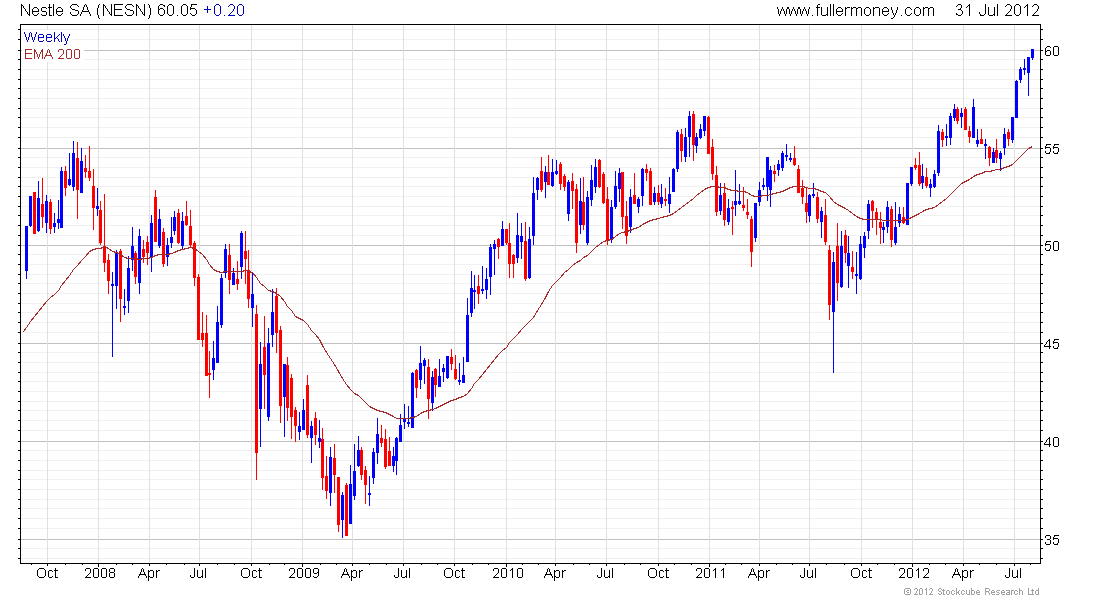Click the 60 price axis label
Screen dimensions: 1100x600
(x=1052, y=51)
